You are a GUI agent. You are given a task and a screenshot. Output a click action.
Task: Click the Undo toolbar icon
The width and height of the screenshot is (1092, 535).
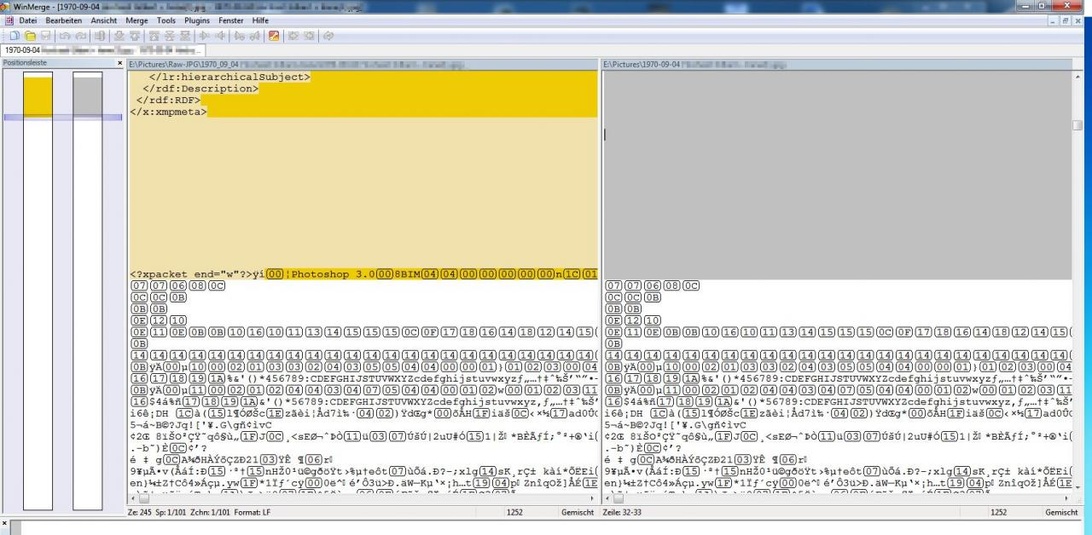pos(65,36)
